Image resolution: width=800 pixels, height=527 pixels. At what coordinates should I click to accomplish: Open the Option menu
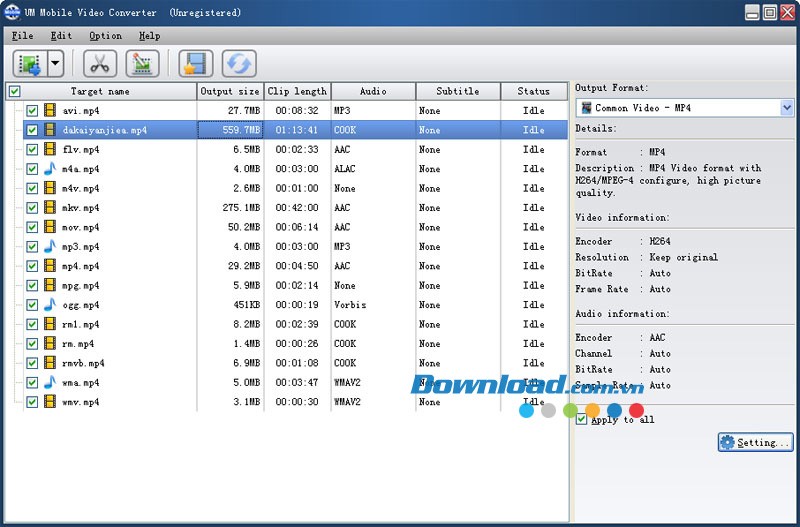point(106,36)
